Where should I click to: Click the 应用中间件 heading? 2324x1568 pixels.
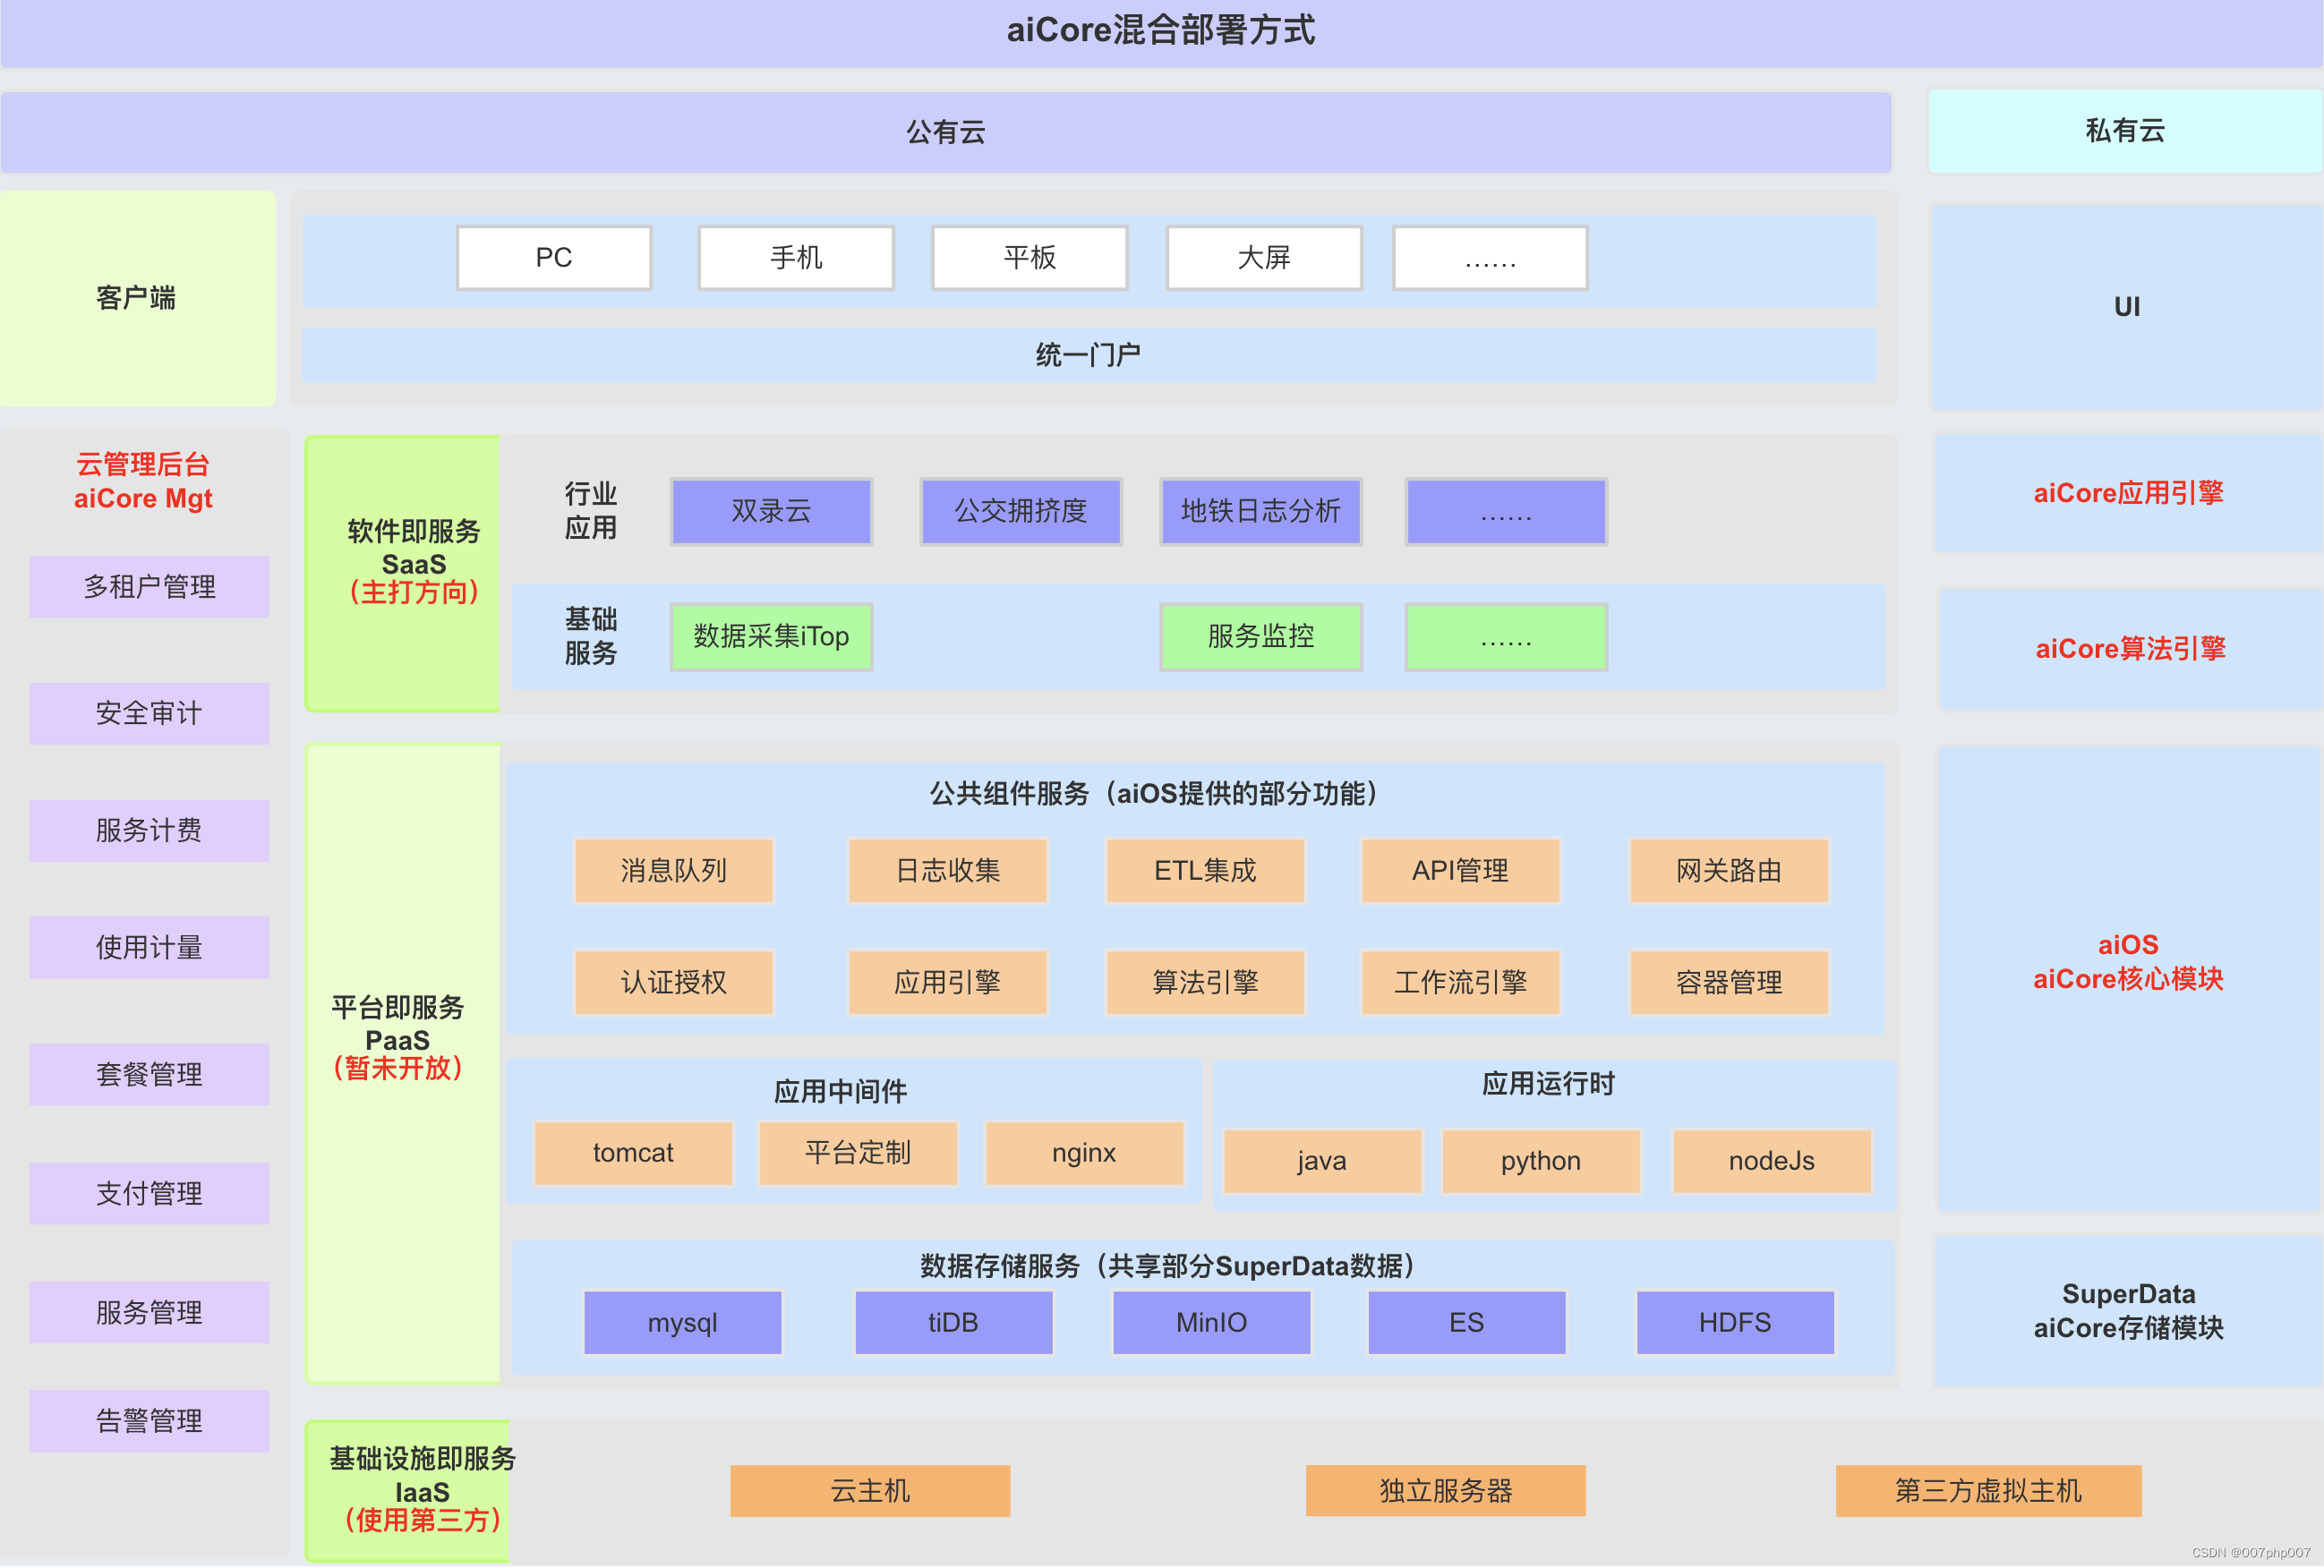(x=840, y=1092)
